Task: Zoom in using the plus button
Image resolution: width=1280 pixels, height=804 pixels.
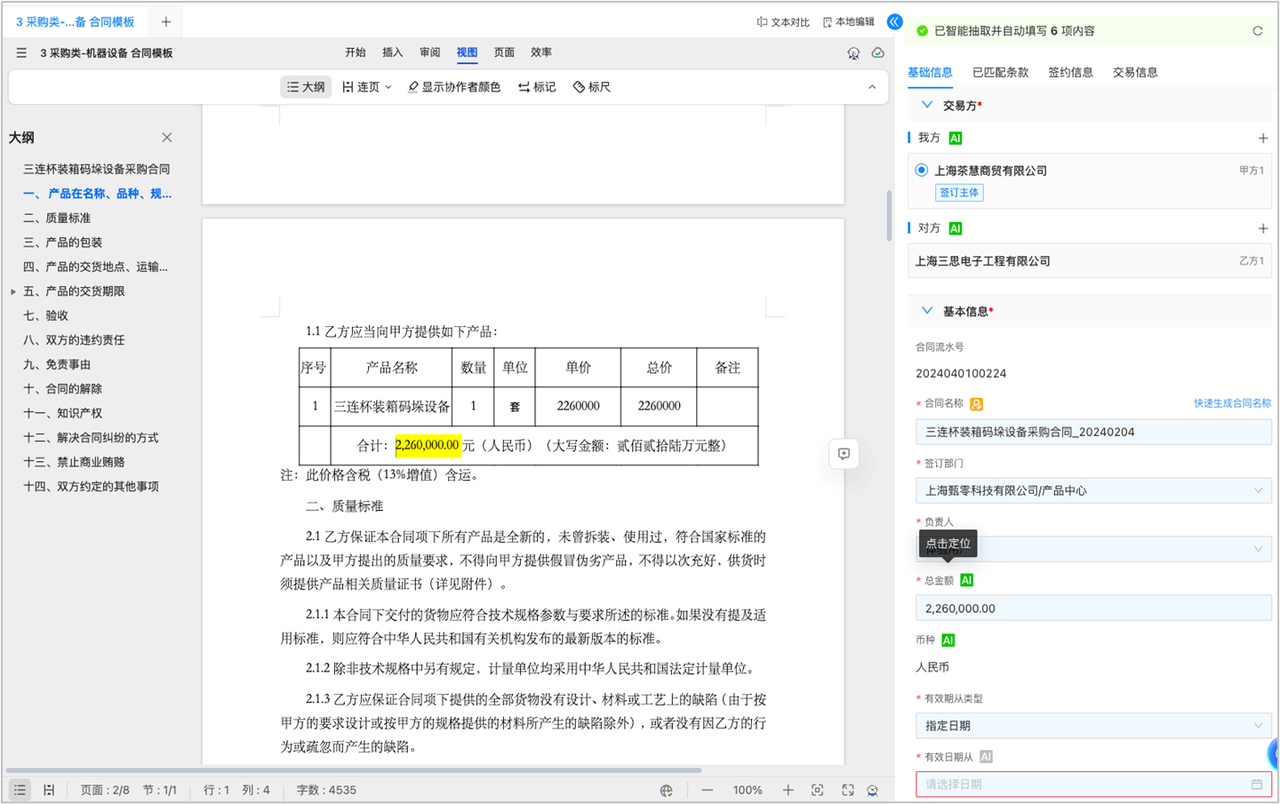Action: (x=788, y=790)
